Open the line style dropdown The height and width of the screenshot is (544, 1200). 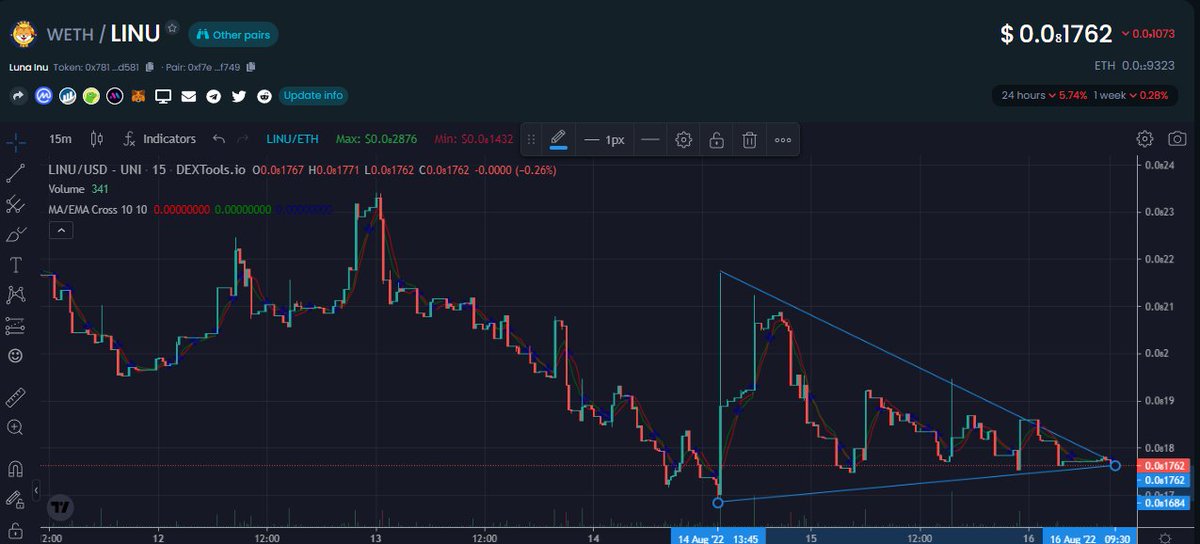click(650, 140)
